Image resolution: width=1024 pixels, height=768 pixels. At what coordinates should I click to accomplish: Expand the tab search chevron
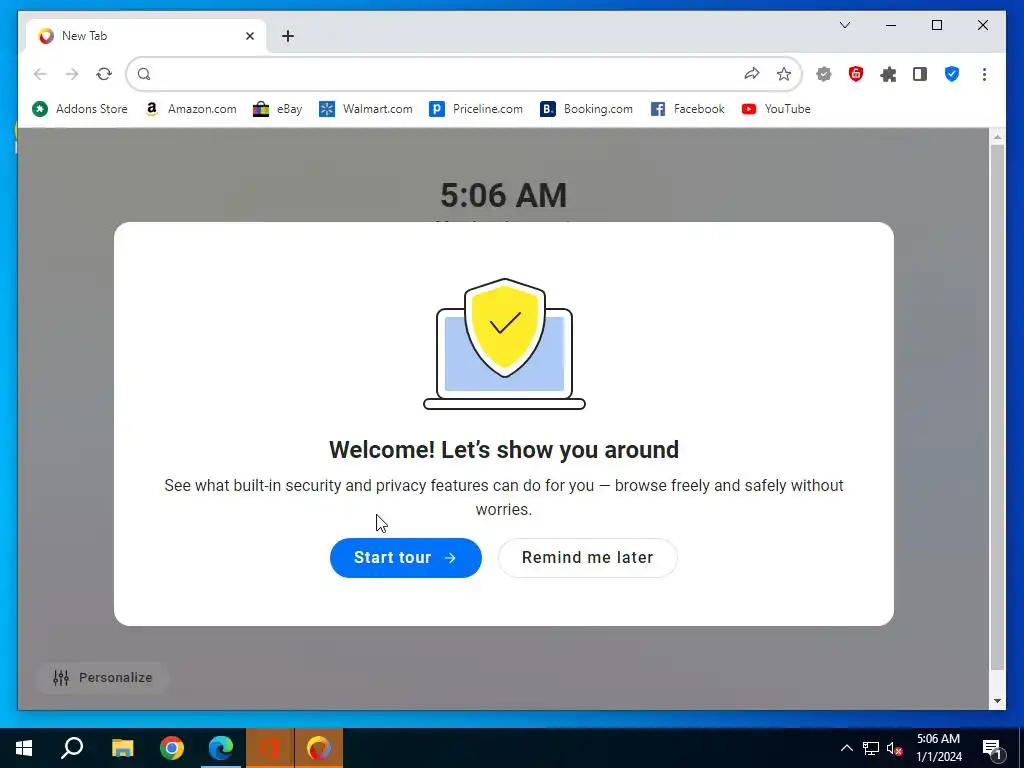click(844, 25)
